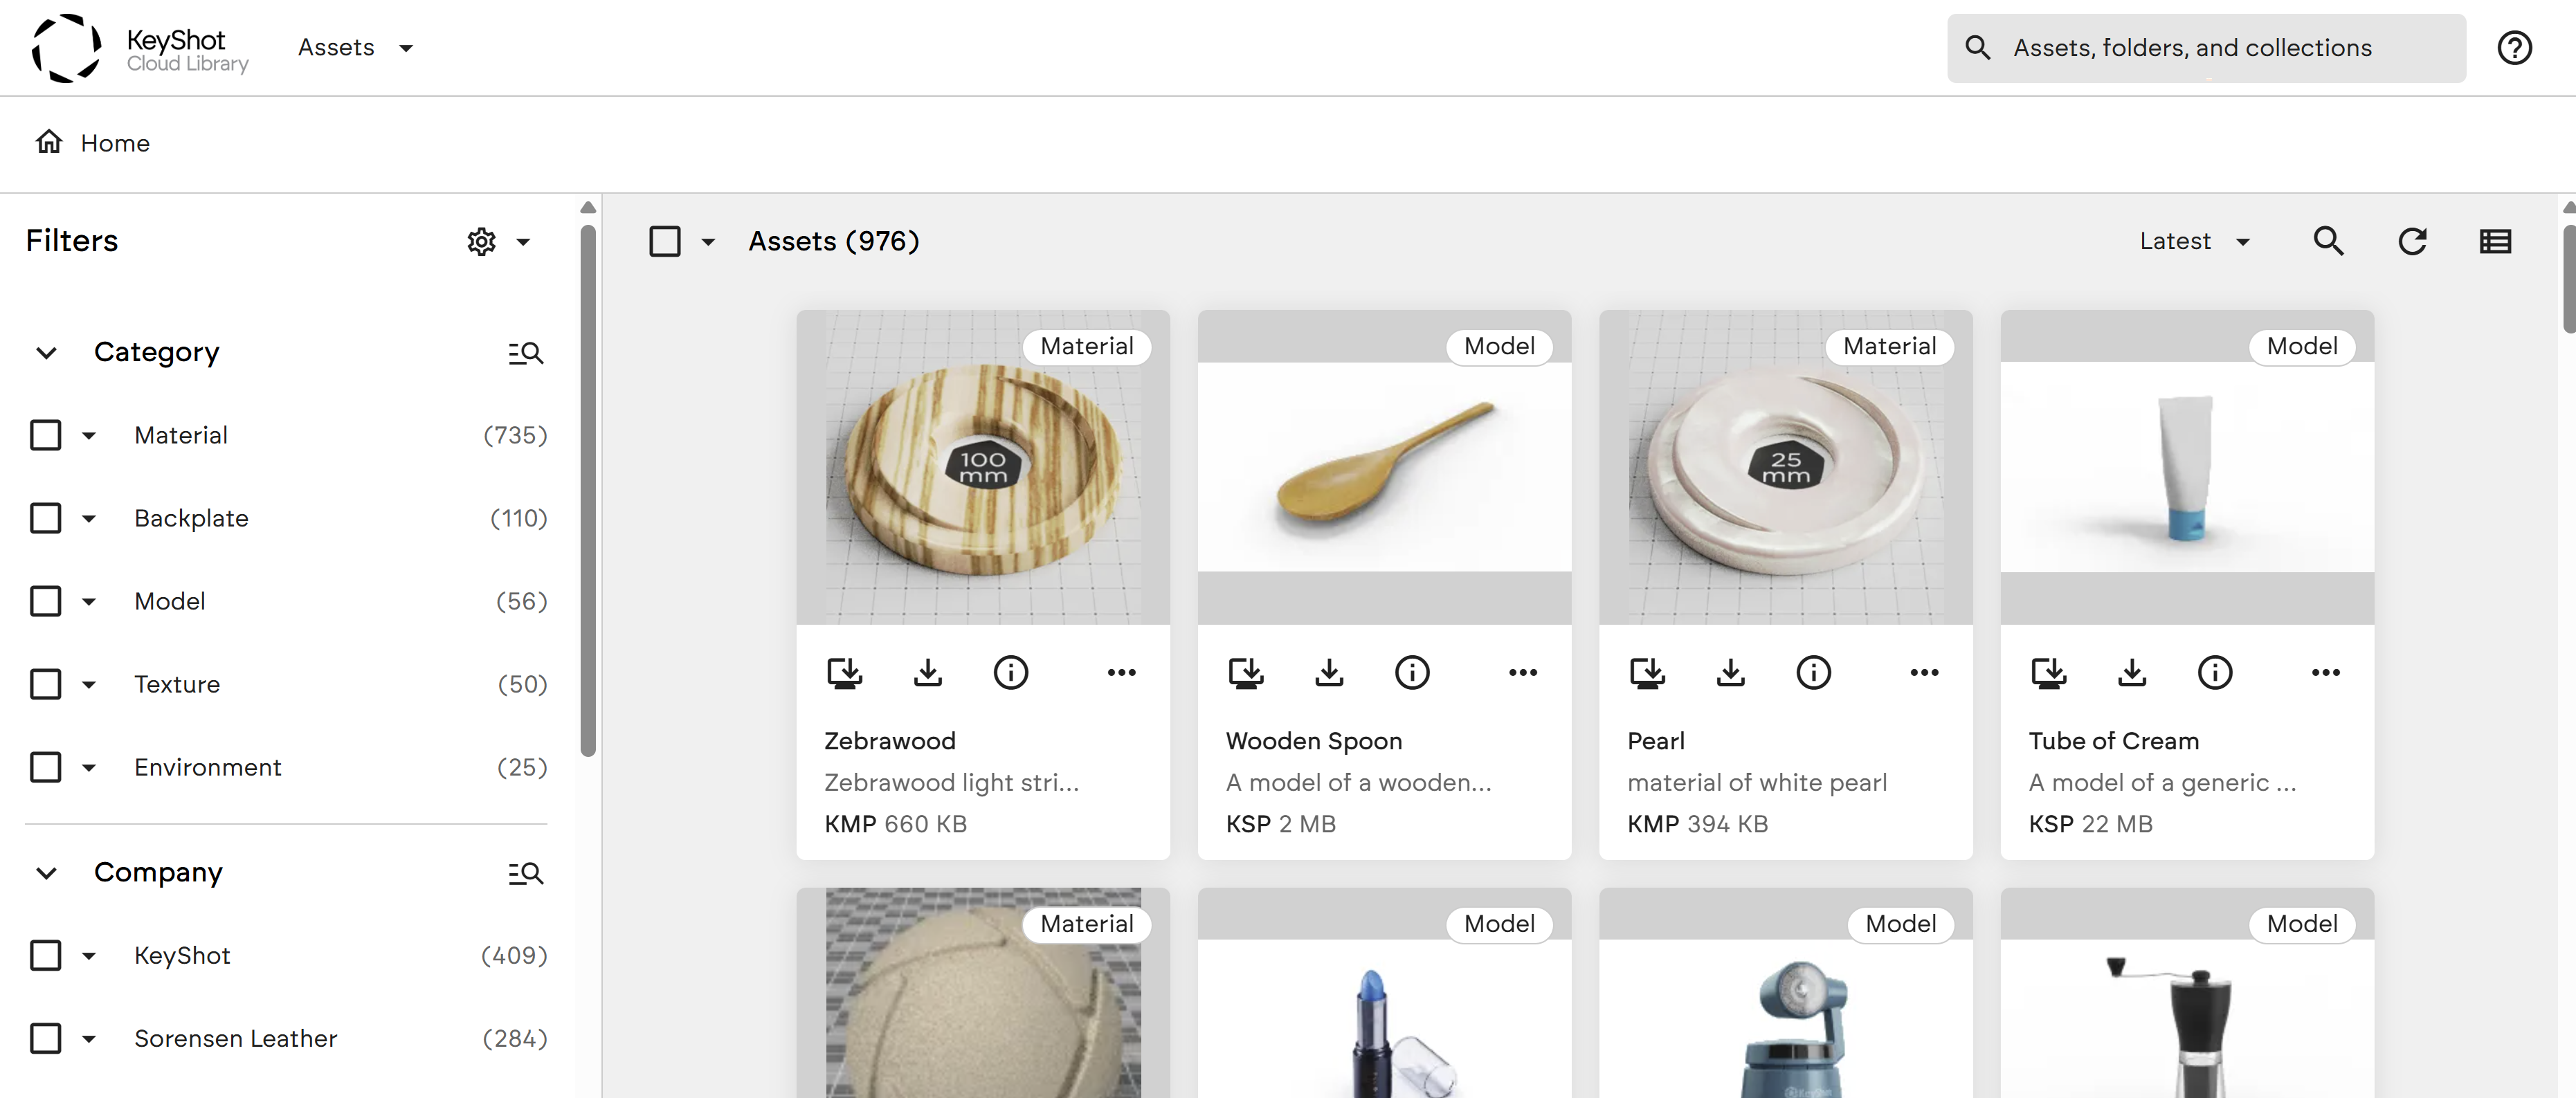Check the Material category filter
Image resolution: width=2576 pixels, height=1098 pixels.
pos(46,435)
